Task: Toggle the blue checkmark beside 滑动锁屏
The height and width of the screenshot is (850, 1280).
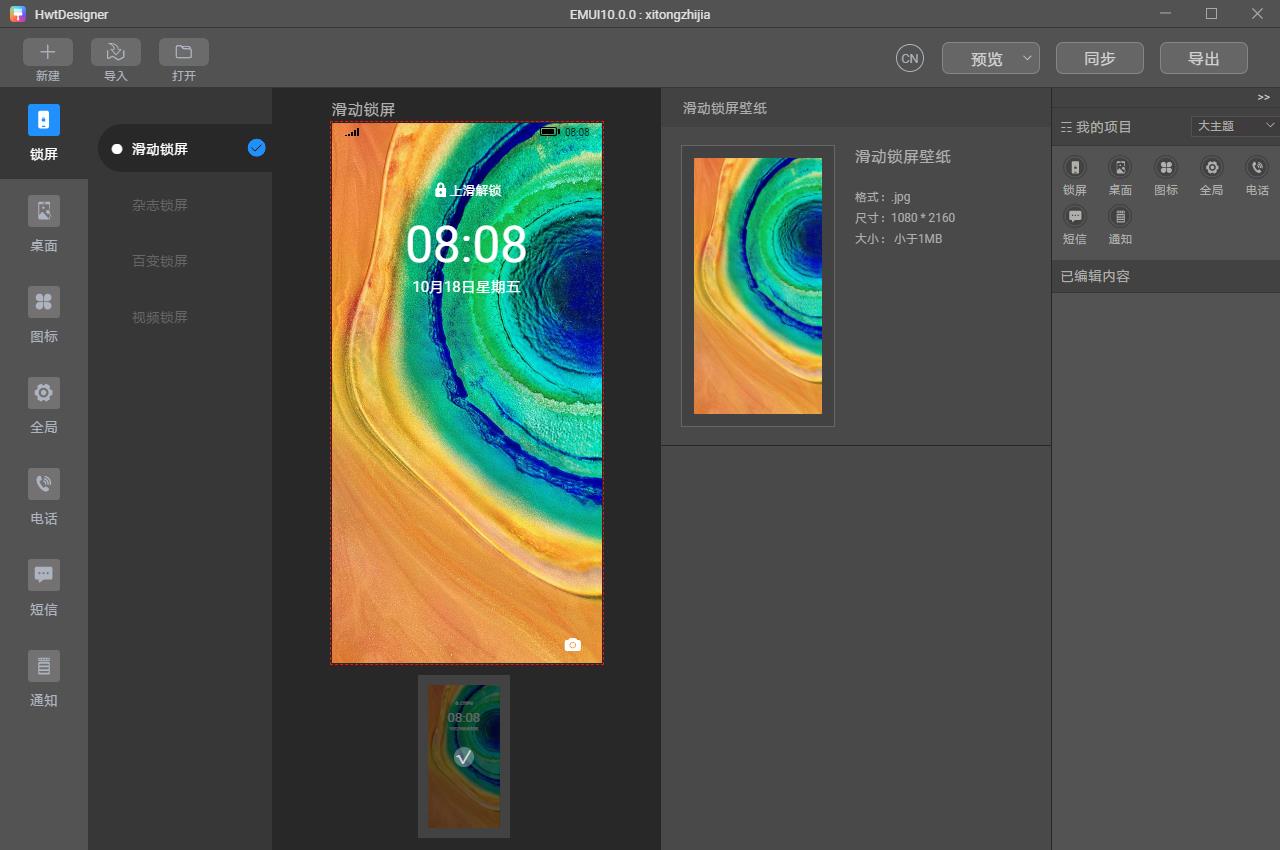Action: pyautogui.click(x=257, y=148)
